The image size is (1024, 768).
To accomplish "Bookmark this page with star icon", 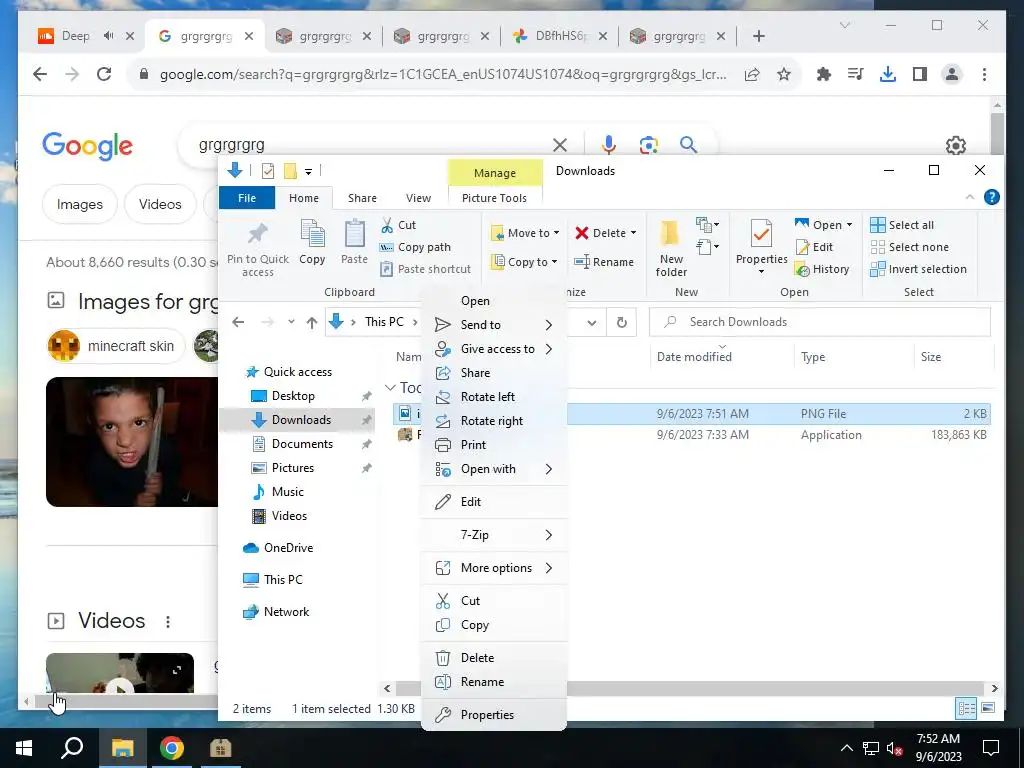I will tap(784, 74).
